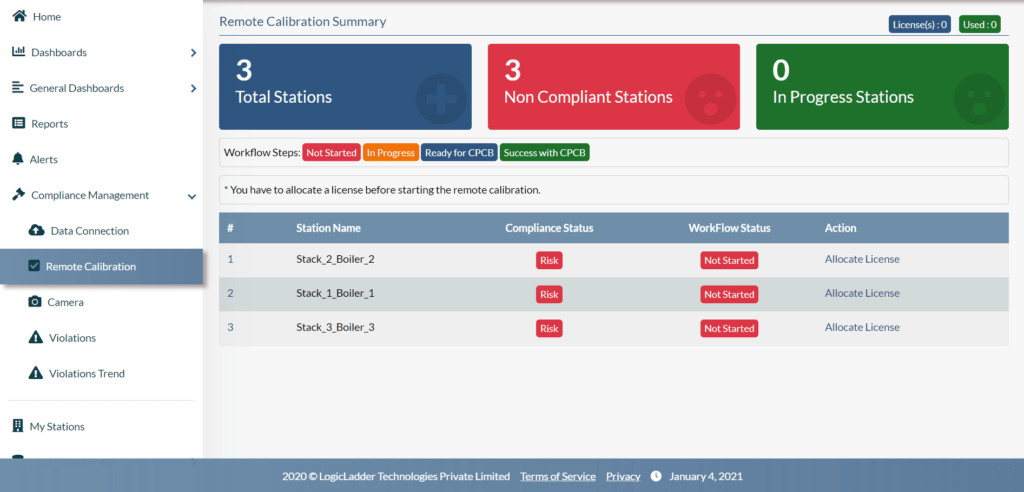This screenshot has height=492, width=1024.
Task: Click the In Progress workflow step badge
Action: (x=391, y=153)
